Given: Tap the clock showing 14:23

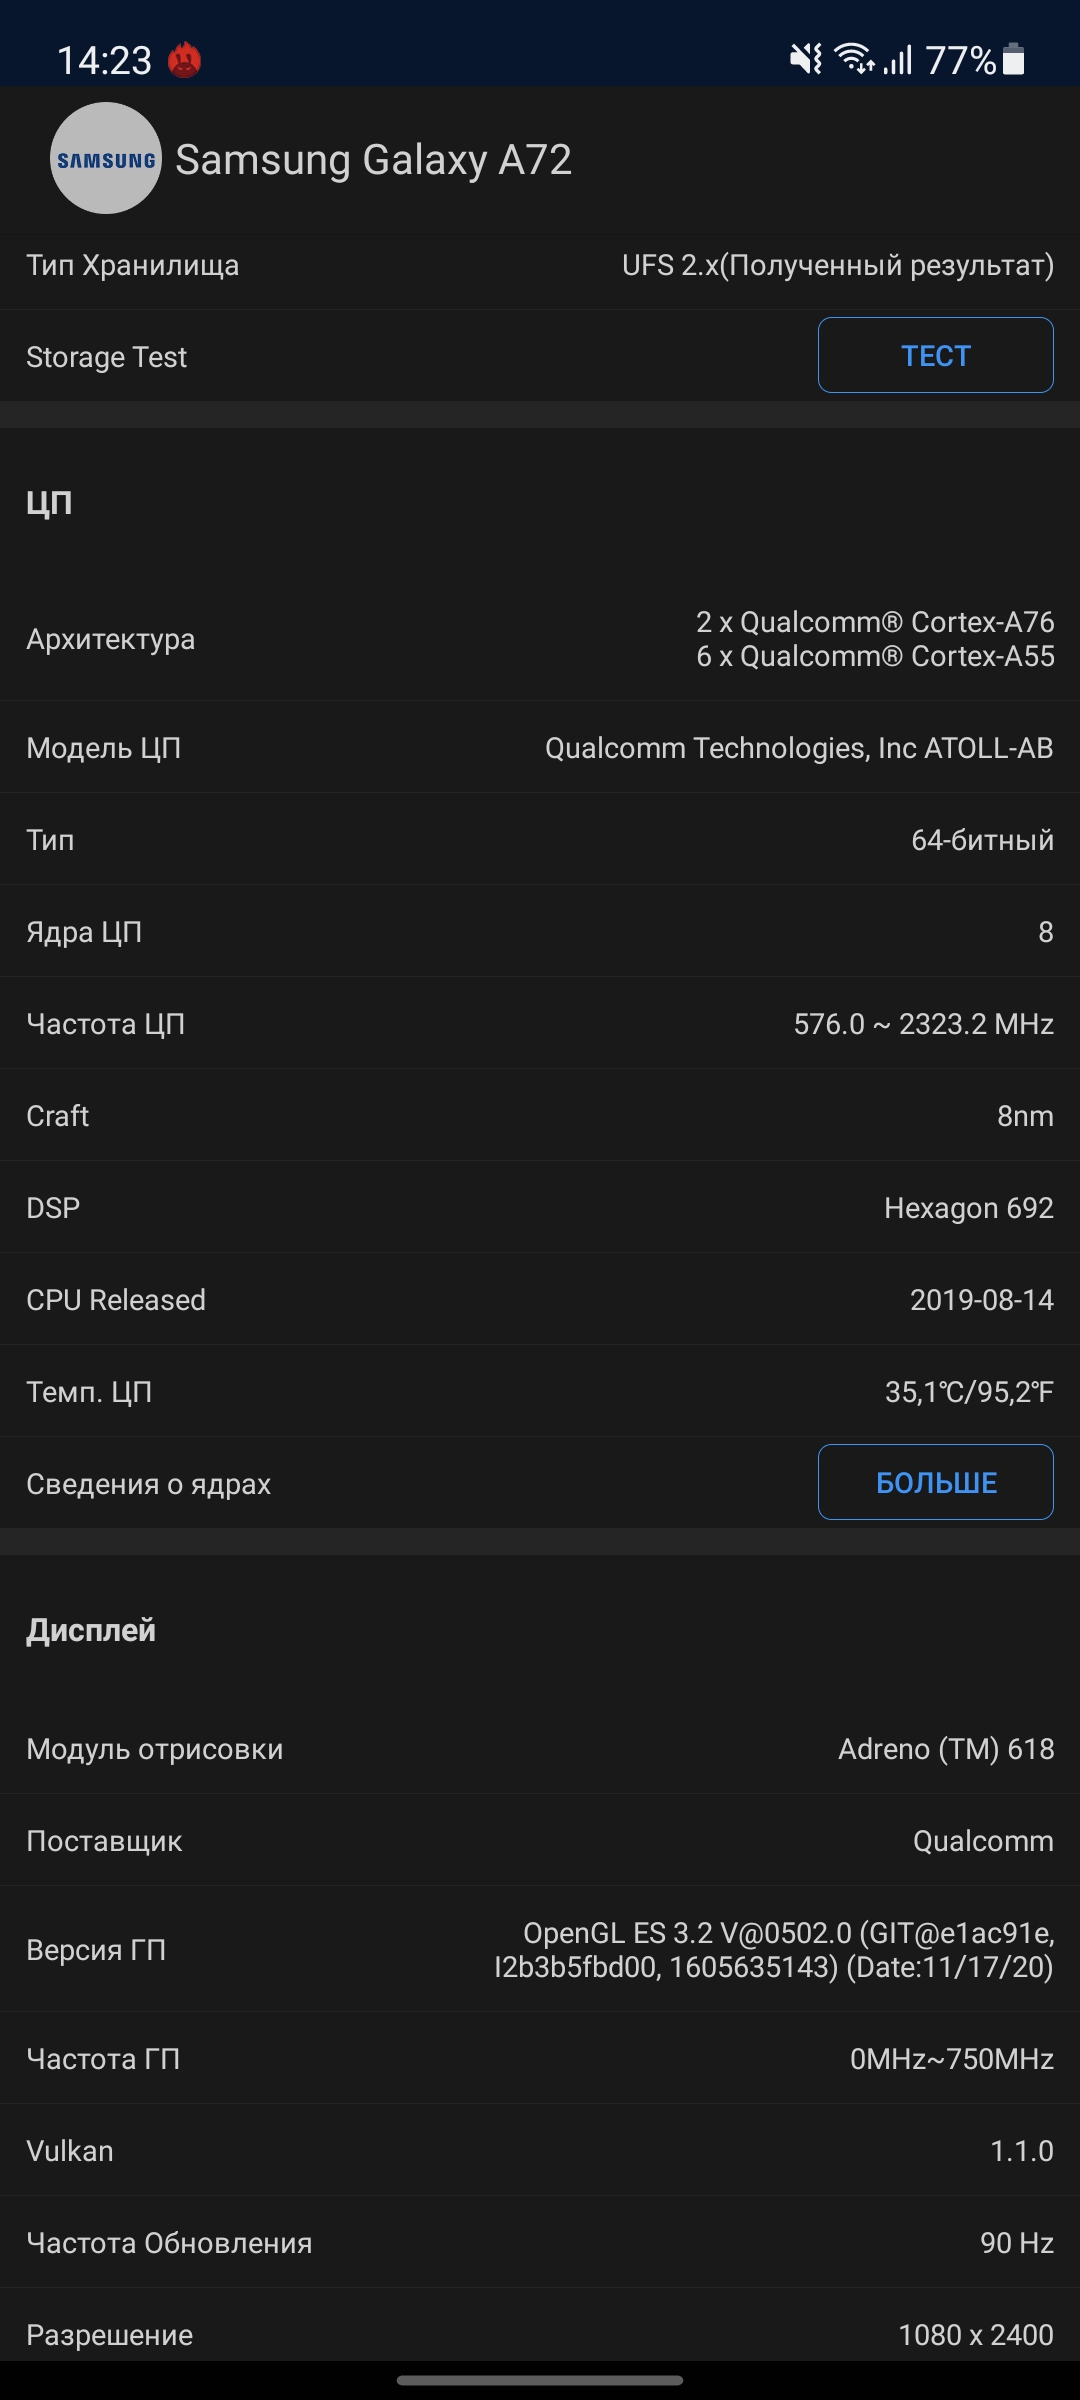Looking at the screenshot, I should click(104, 61).
